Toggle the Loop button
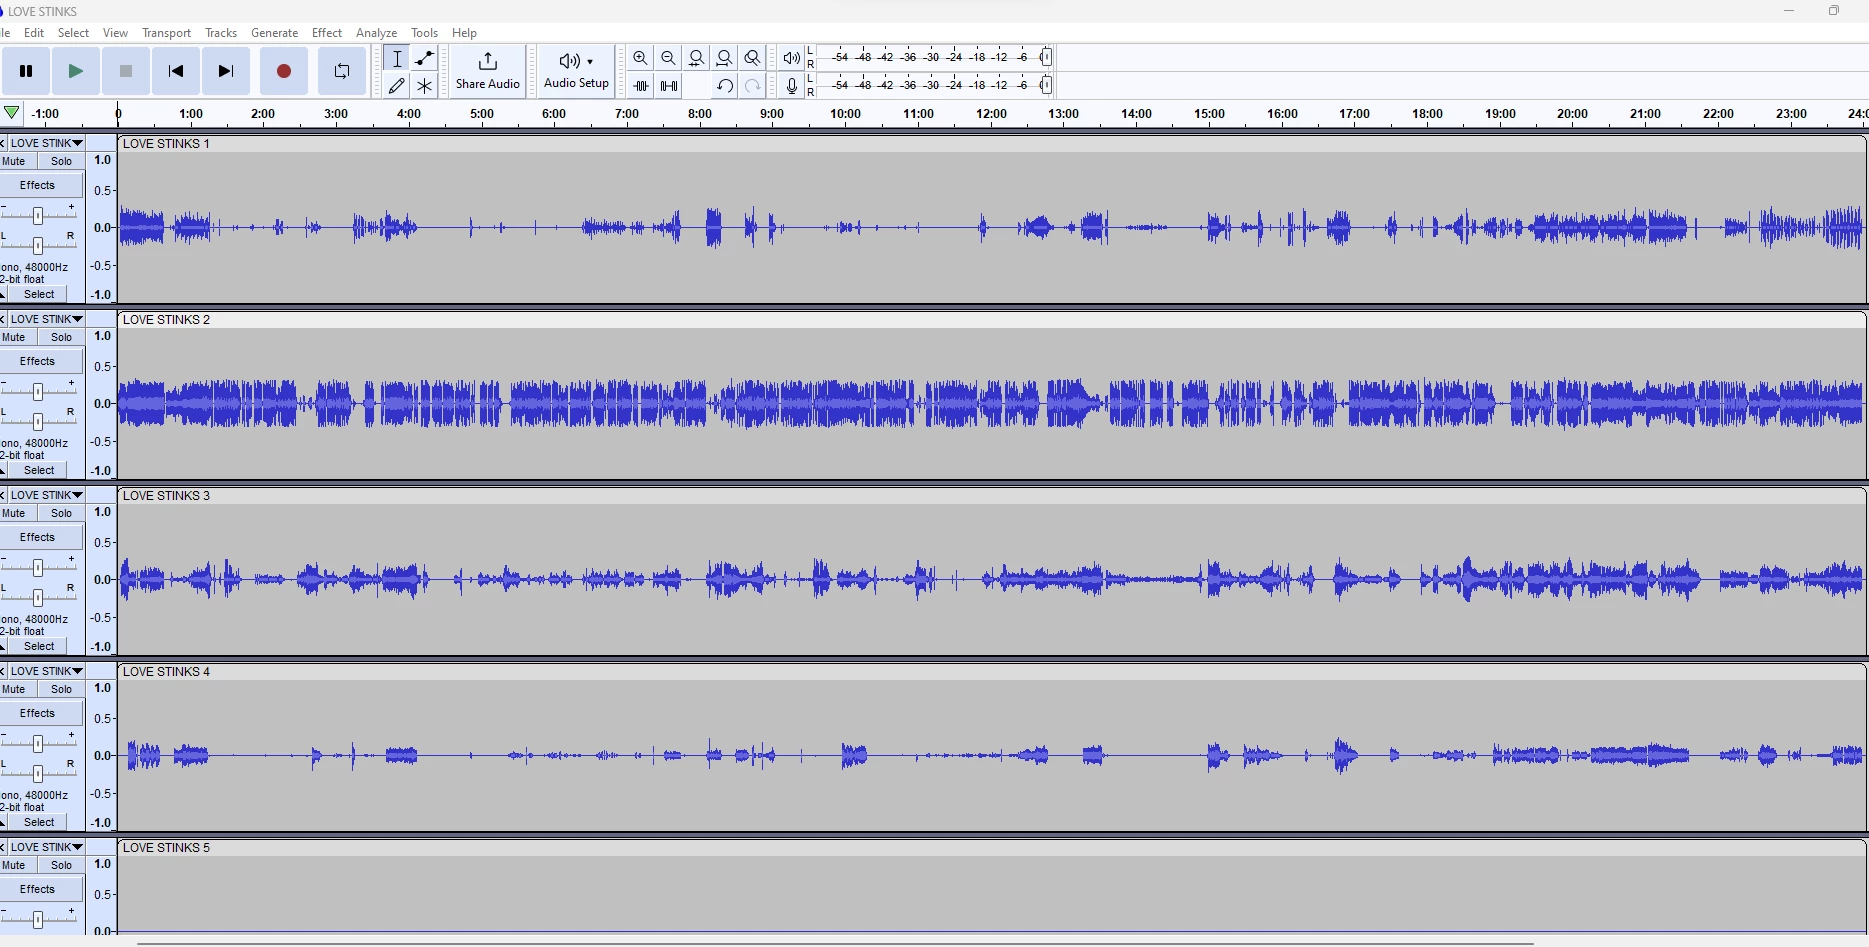1869x947 pixels. (342, 71)
